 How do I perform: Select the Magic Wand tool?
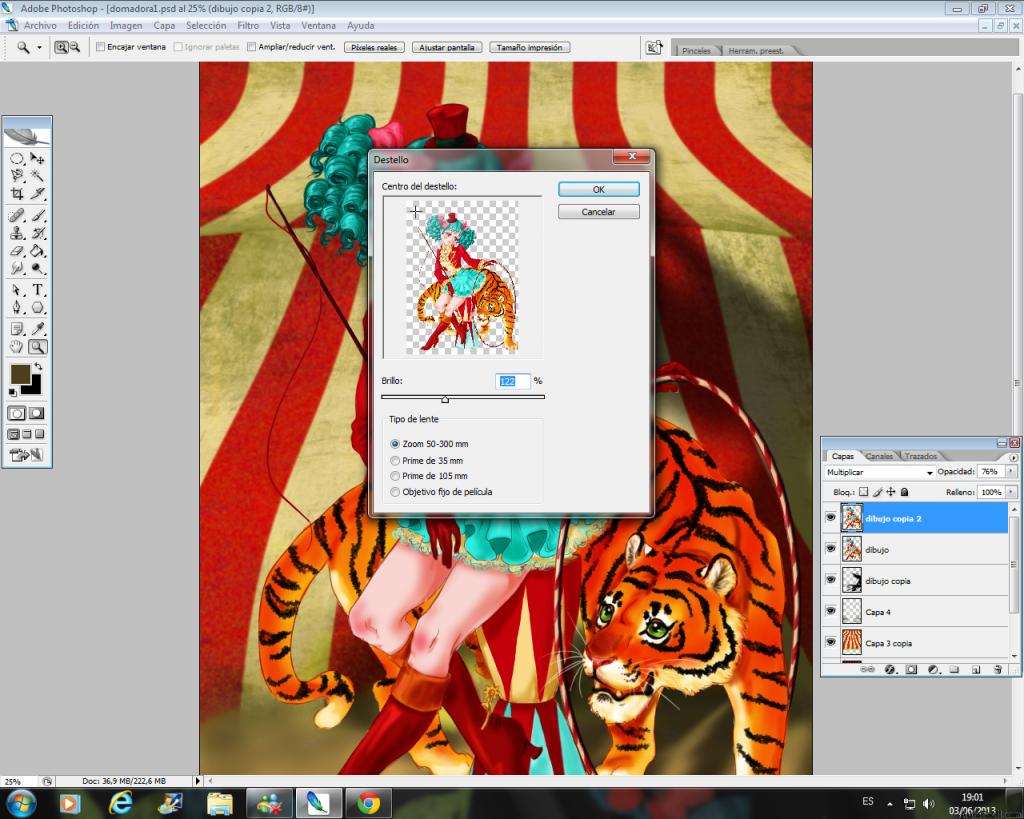point(37,176)
